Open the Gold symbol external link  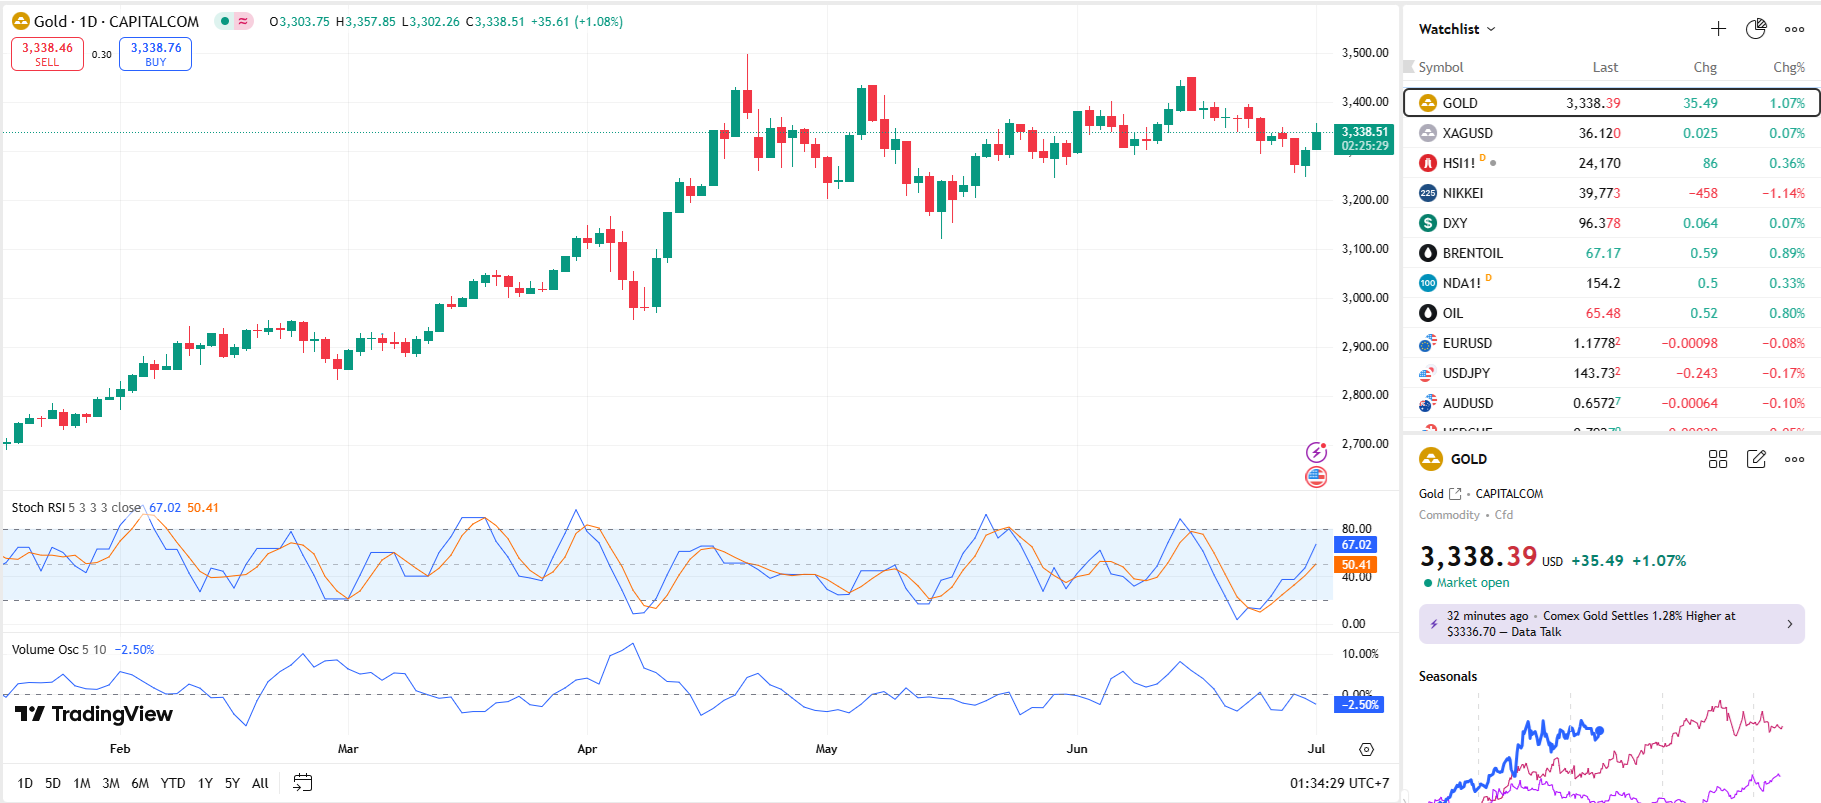(1455, 494)
